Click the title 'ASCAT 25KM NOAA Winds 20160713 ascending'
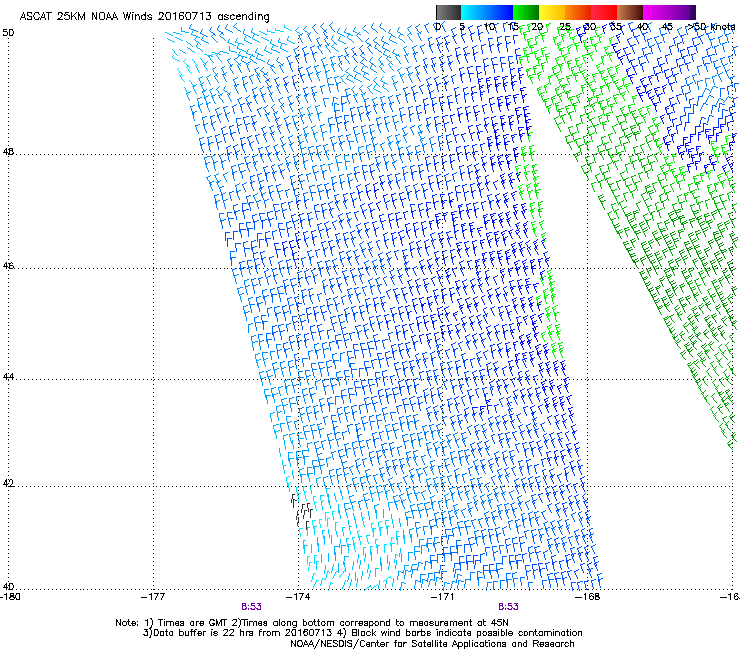 [144, 17]
